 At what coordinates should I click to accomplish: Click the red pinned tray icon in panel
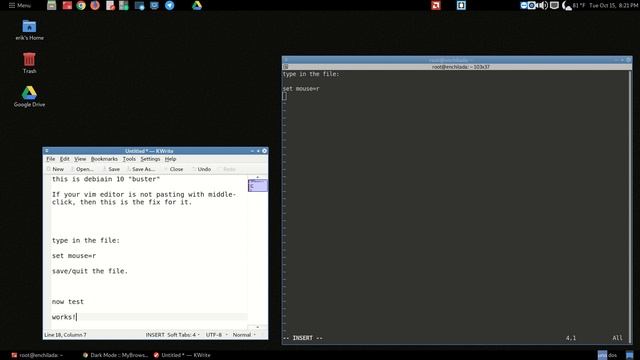[x=436, y=5]
